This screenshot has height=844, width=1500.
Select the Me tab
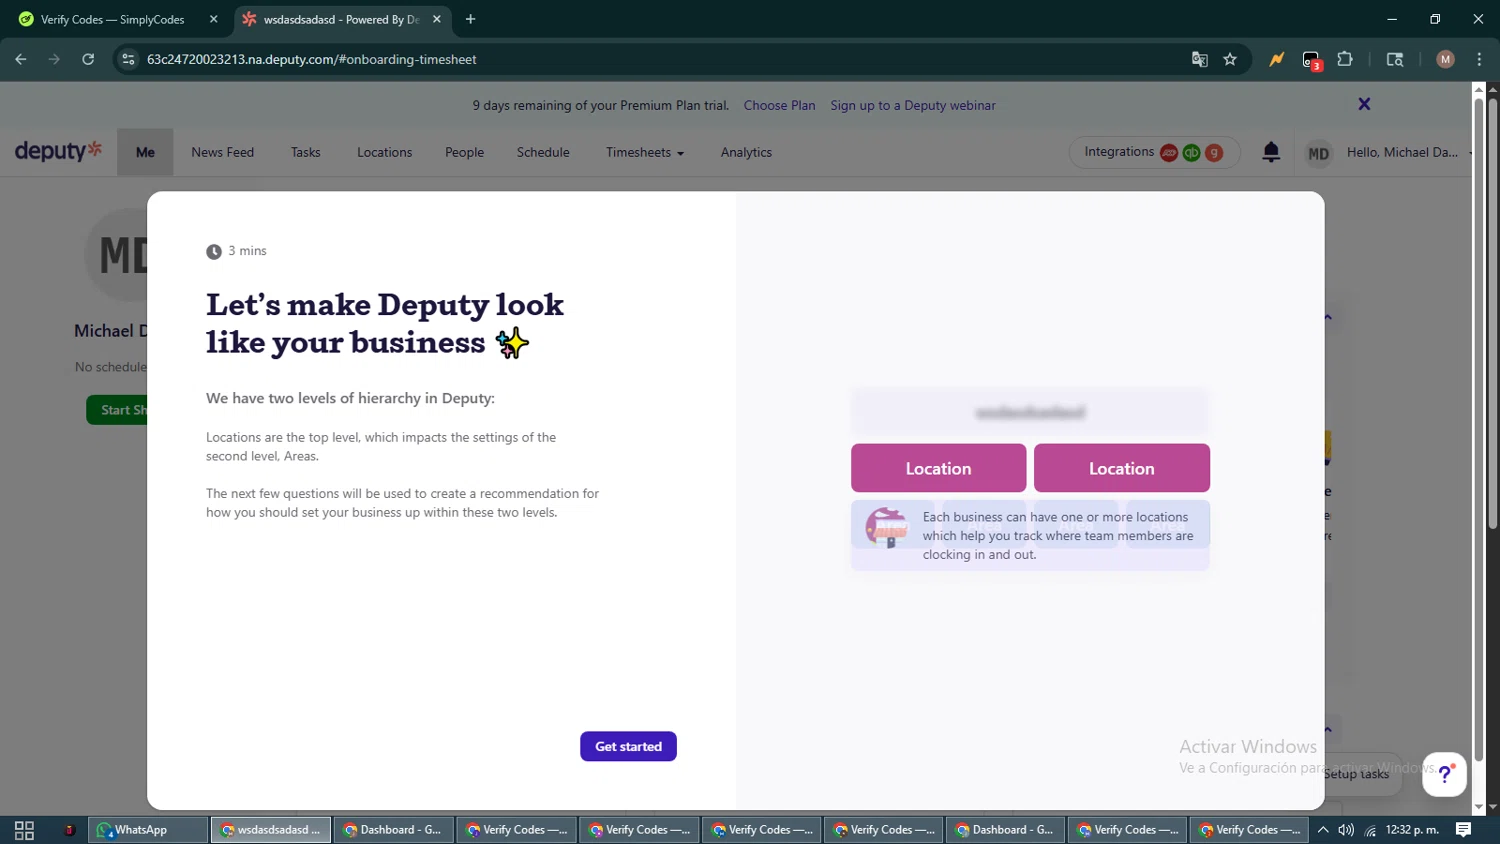coord(145,153)
